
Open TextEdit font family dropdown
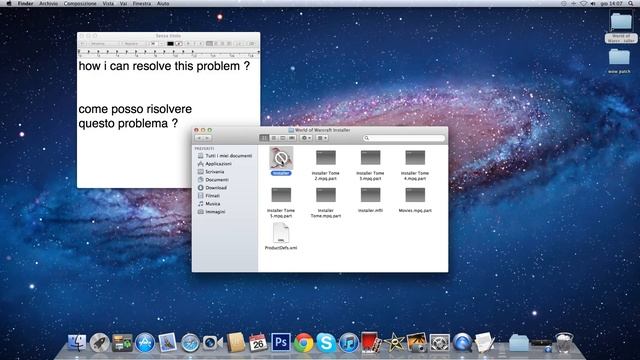pos(105,44)
